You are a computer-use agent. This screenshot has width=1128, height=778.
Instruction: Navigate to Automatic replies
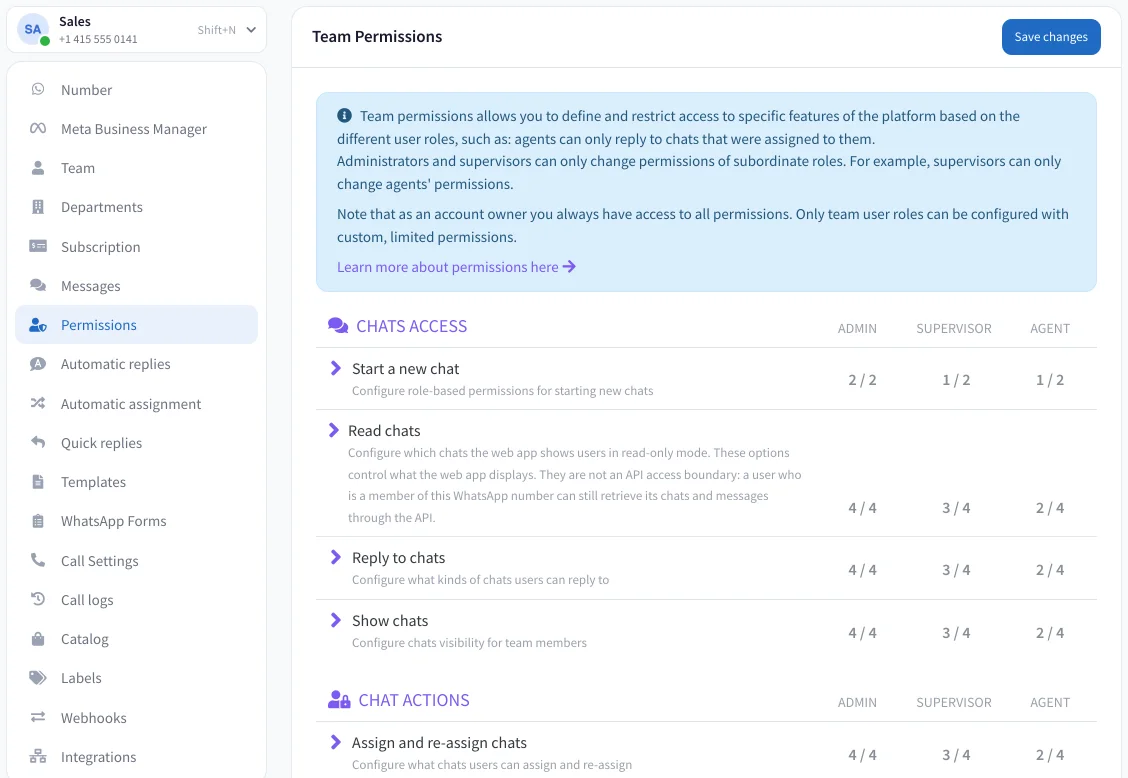137,363
